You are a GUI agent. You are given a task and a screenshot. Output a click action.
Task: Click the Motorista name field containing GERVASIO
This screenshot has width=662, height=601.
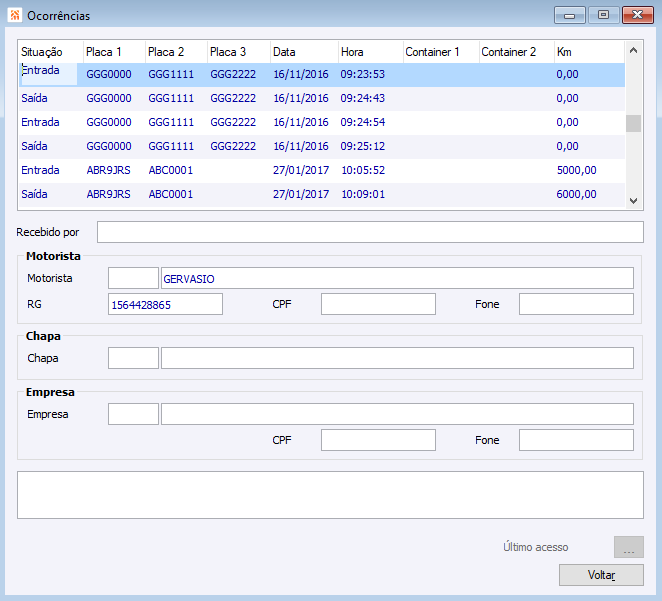click(397, 278)
